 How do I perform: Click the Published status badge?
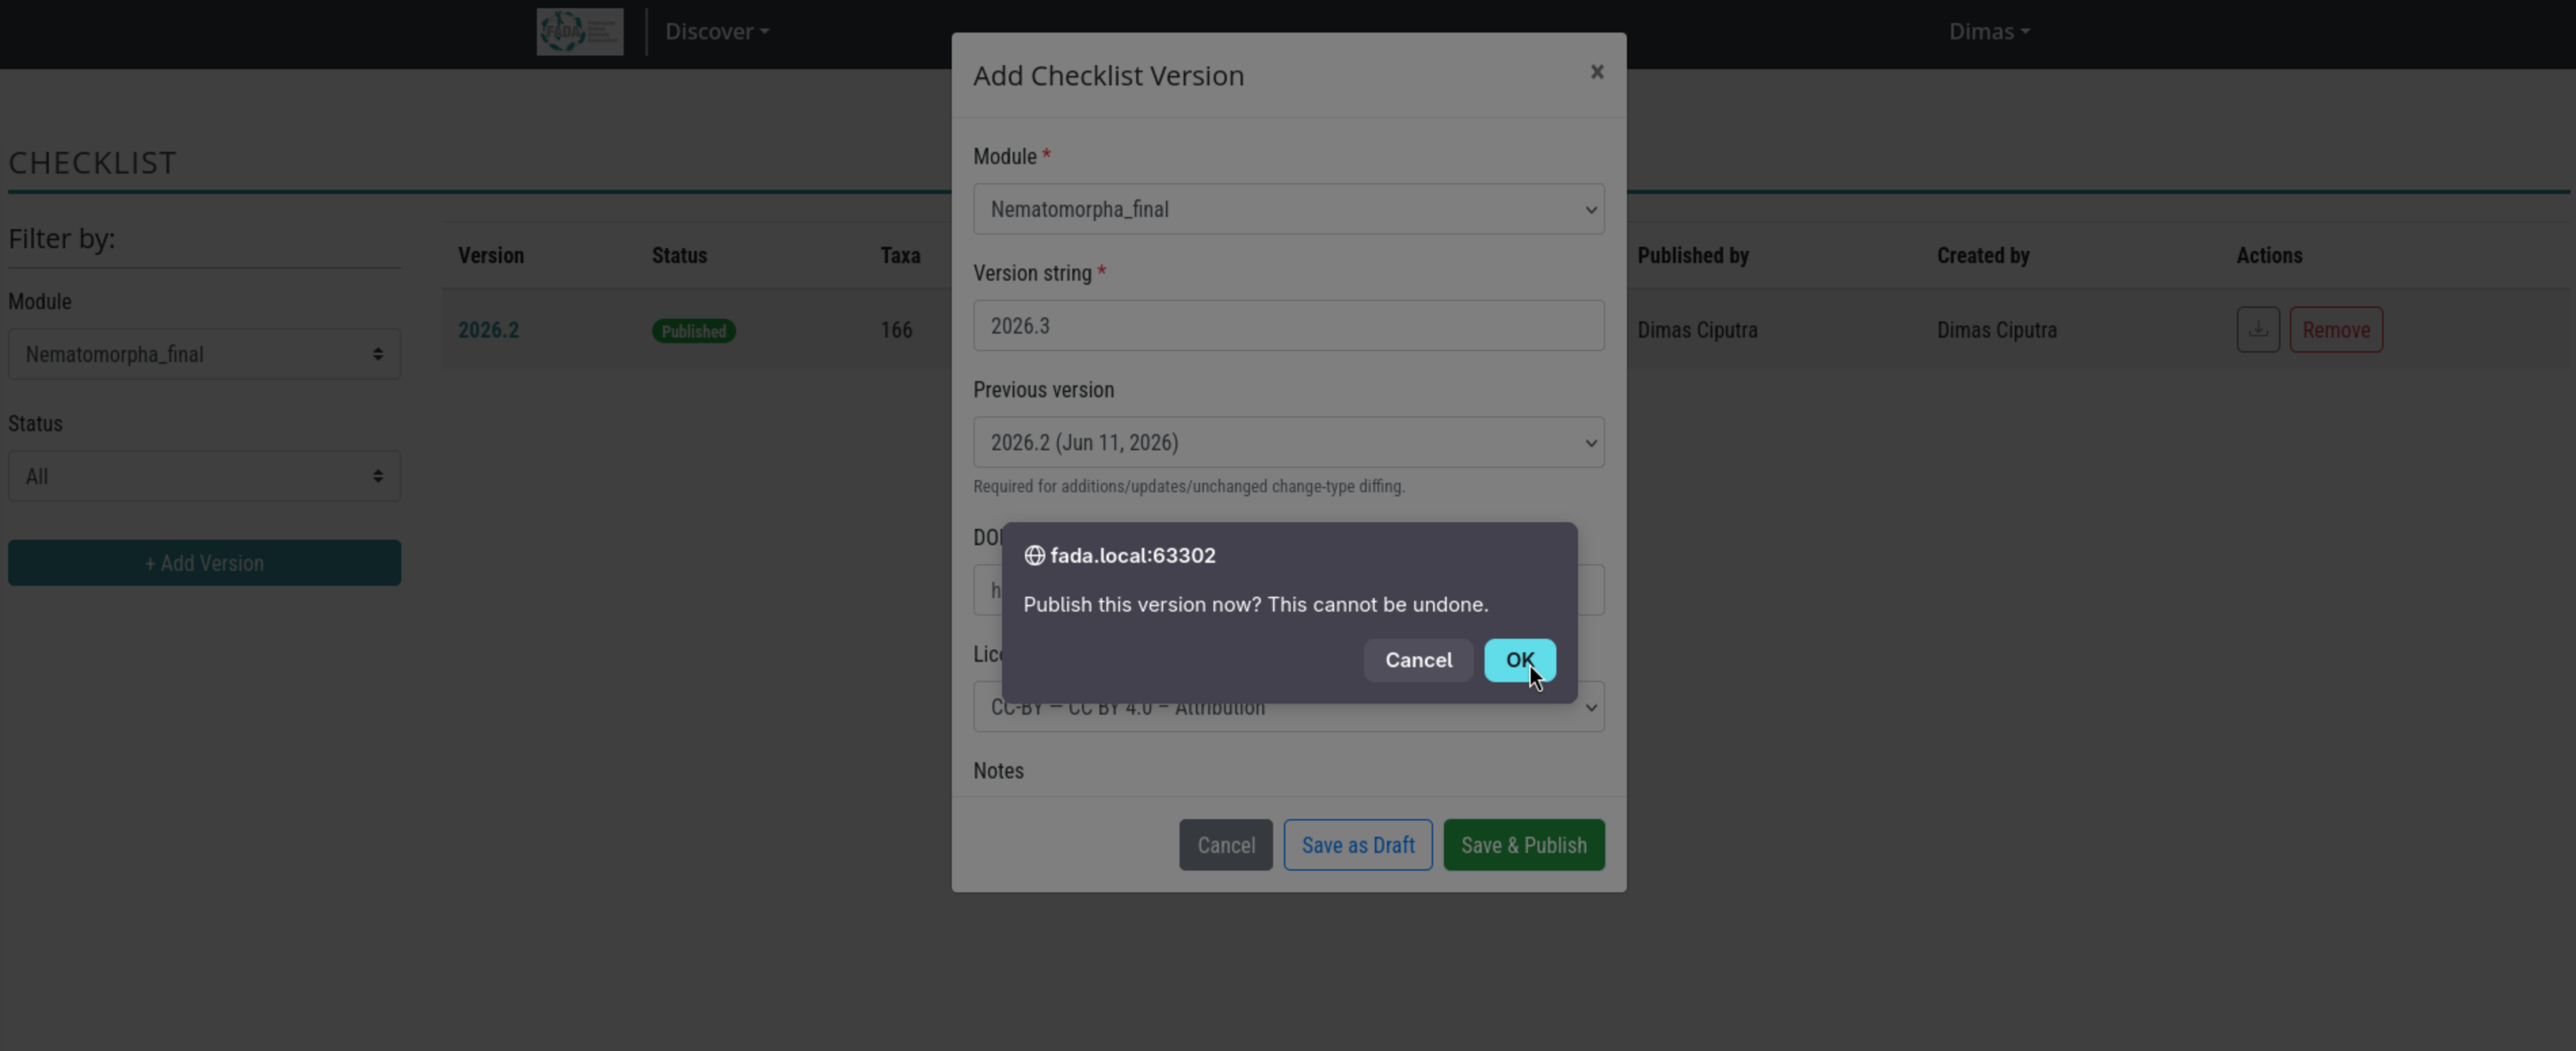click(694, 331)
